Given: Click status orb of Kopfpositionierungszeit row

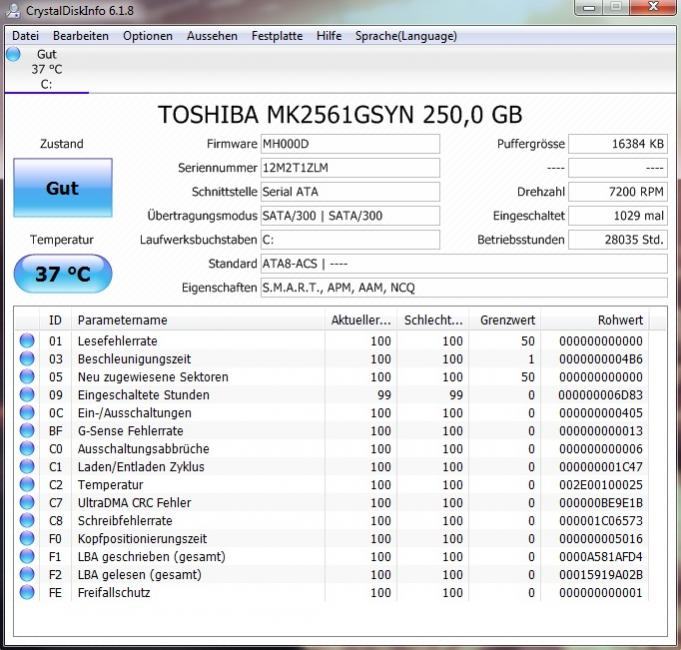Looking at the screenshot, I should (27, 538).
